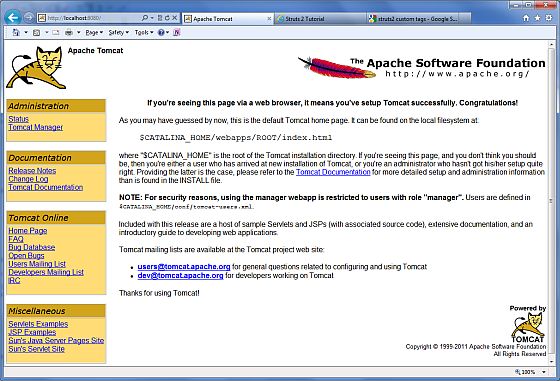The width and height of the screenshot is (560, 381).
Task: Open Sun's Servlet Site link
Action: tap(36, 349)
